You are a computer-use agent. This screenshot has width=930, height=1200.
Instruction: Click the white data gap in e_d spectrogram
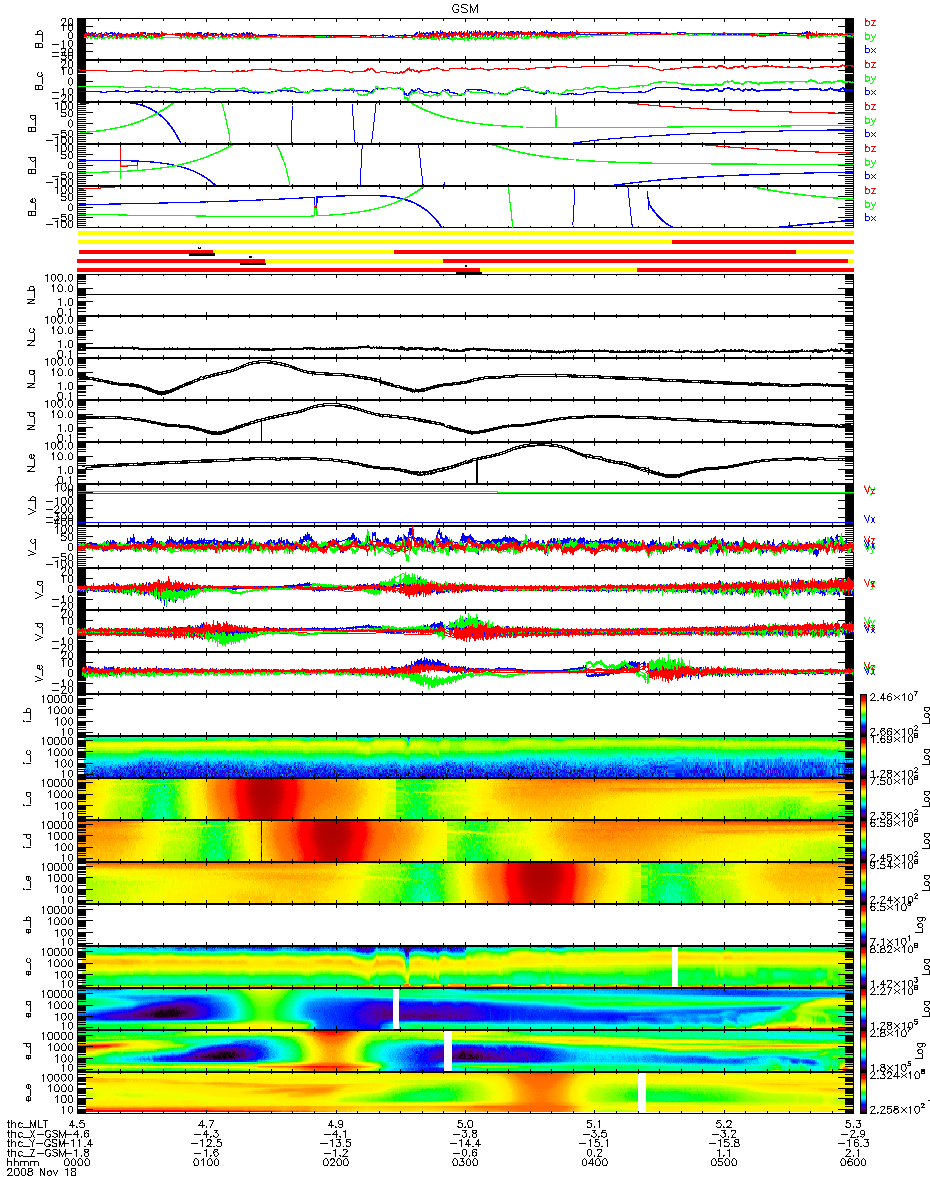pos(447,1051)
